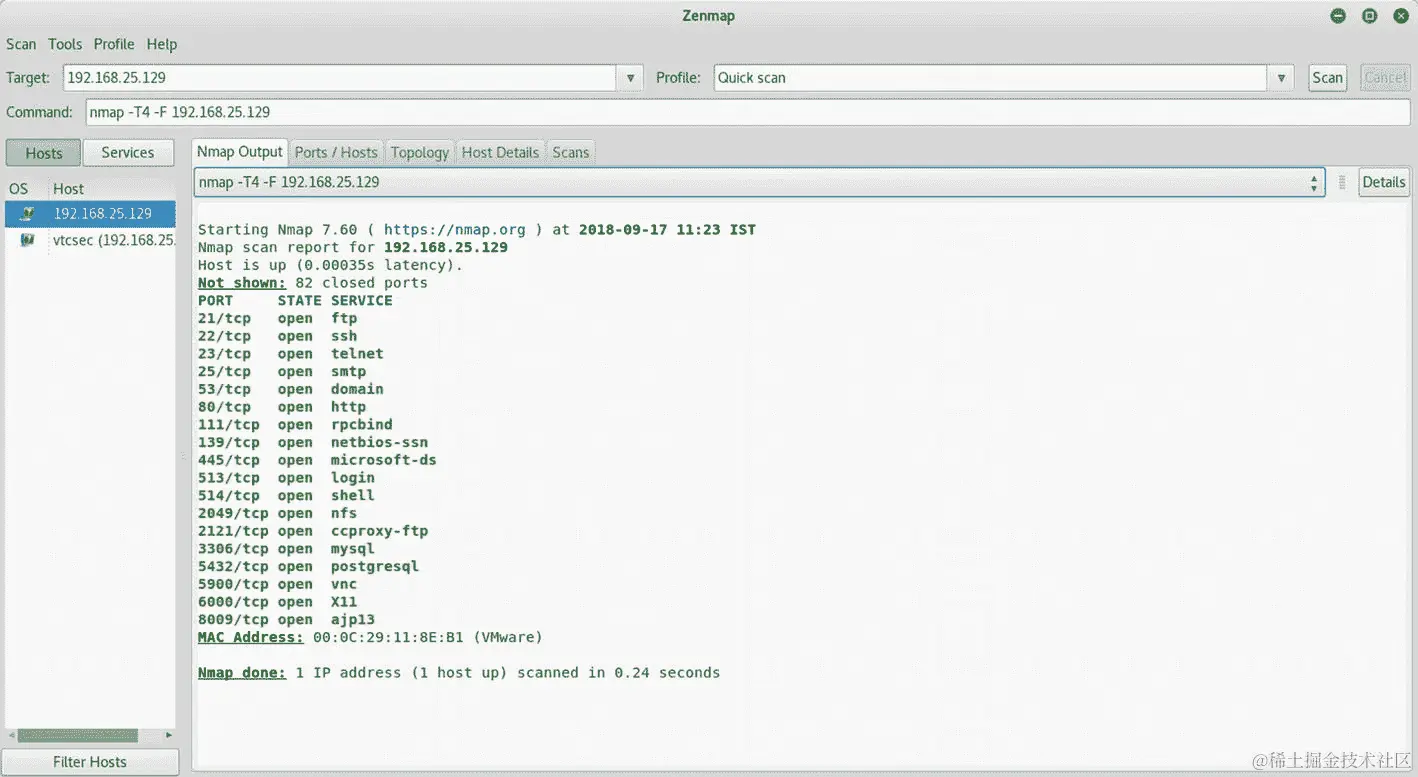Click the '5432/tcp open postgresql' output line
Image resolution: width=1418 pixels, height=777 pixels.
click(308, 567)
